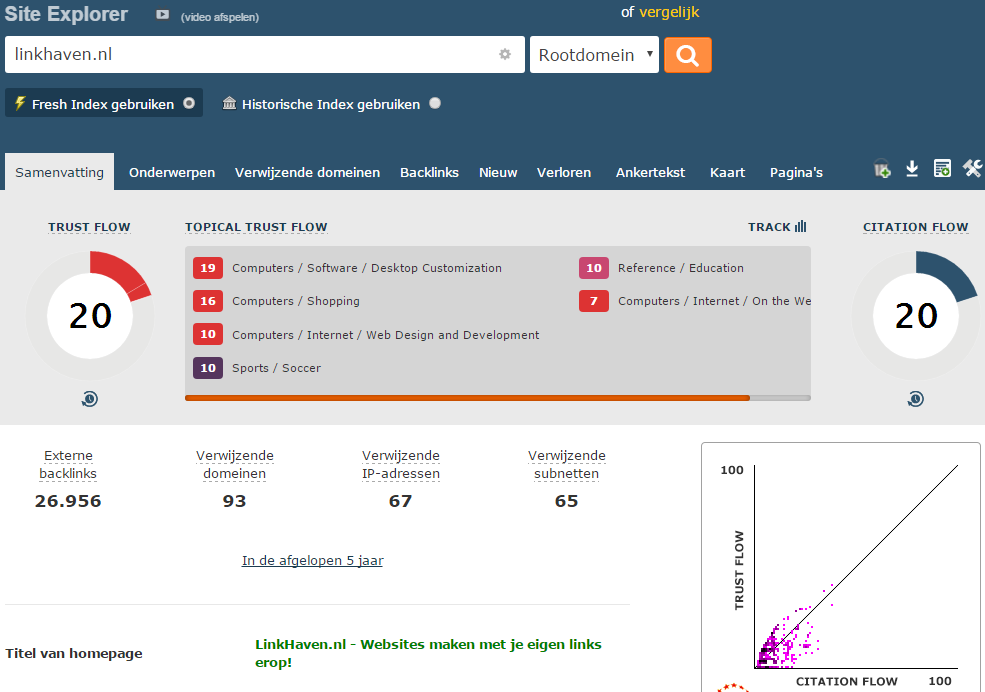This screenshot has width=985, height=692.
Task: Select the Historische Index gebruiken radio button
Action: coord(435,103)
